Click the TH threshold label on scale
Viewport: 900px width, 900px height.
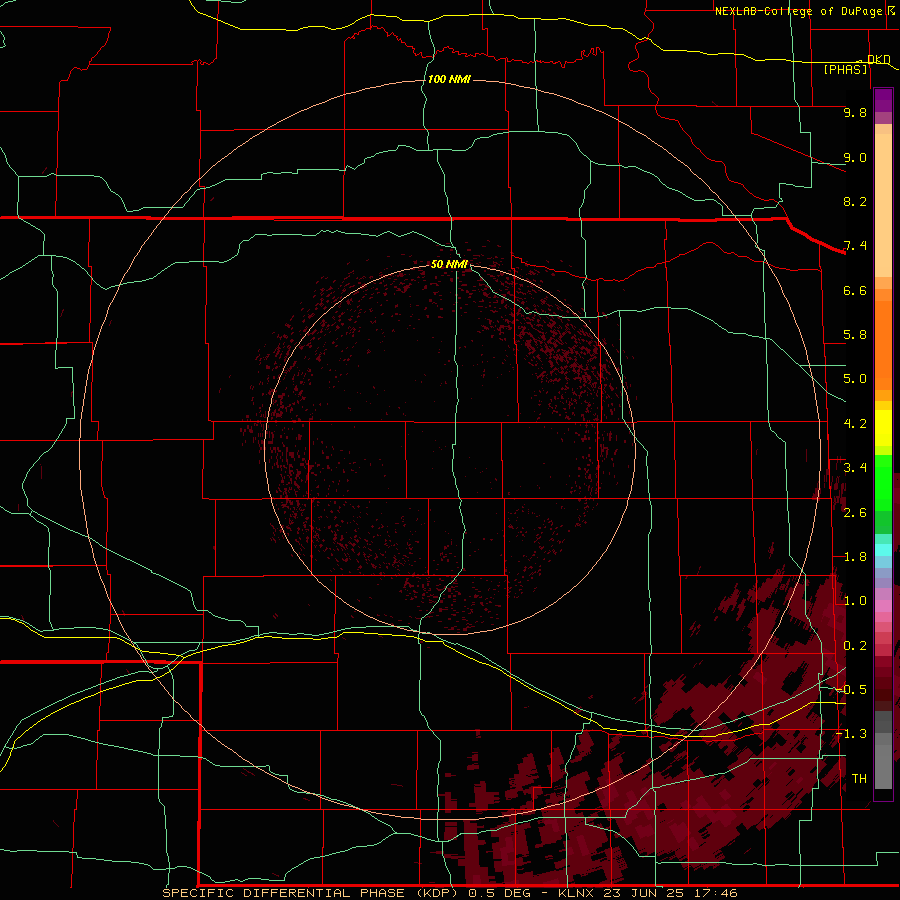pos(859,779)
